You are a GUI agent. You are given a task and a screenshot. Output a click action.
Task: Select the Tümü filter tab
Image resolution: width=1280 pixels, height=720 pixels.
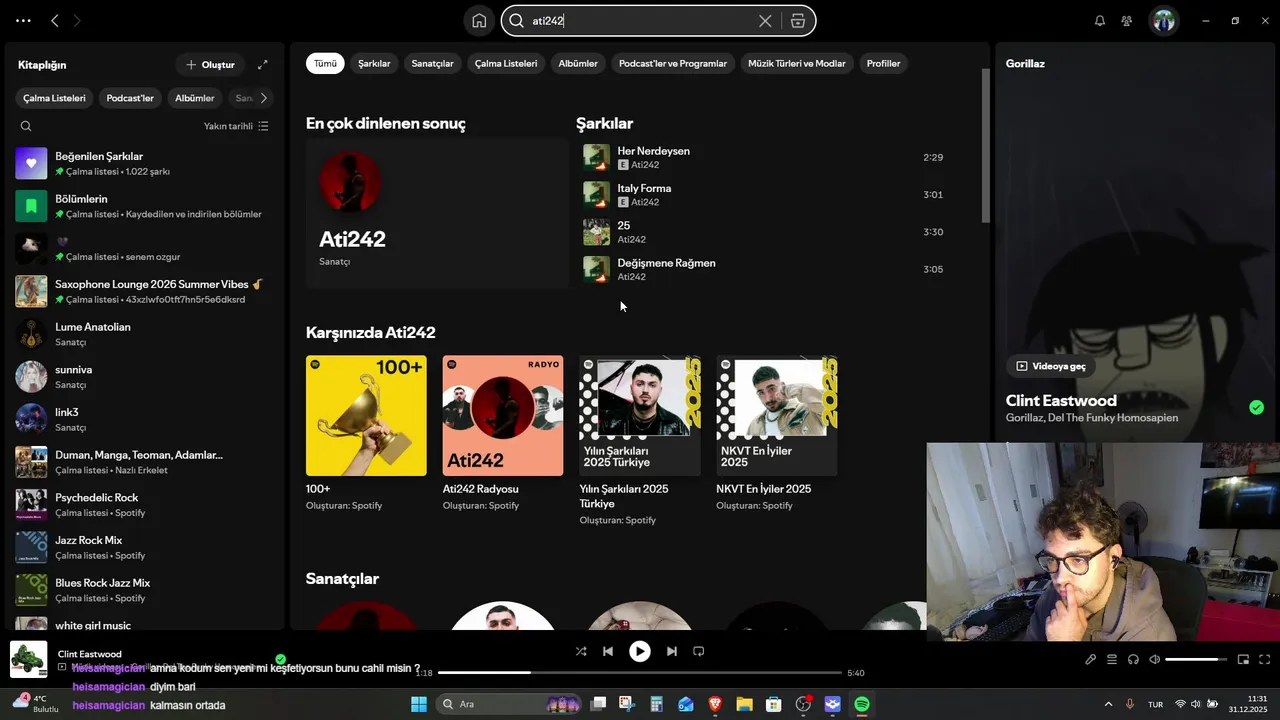point(326,63)
